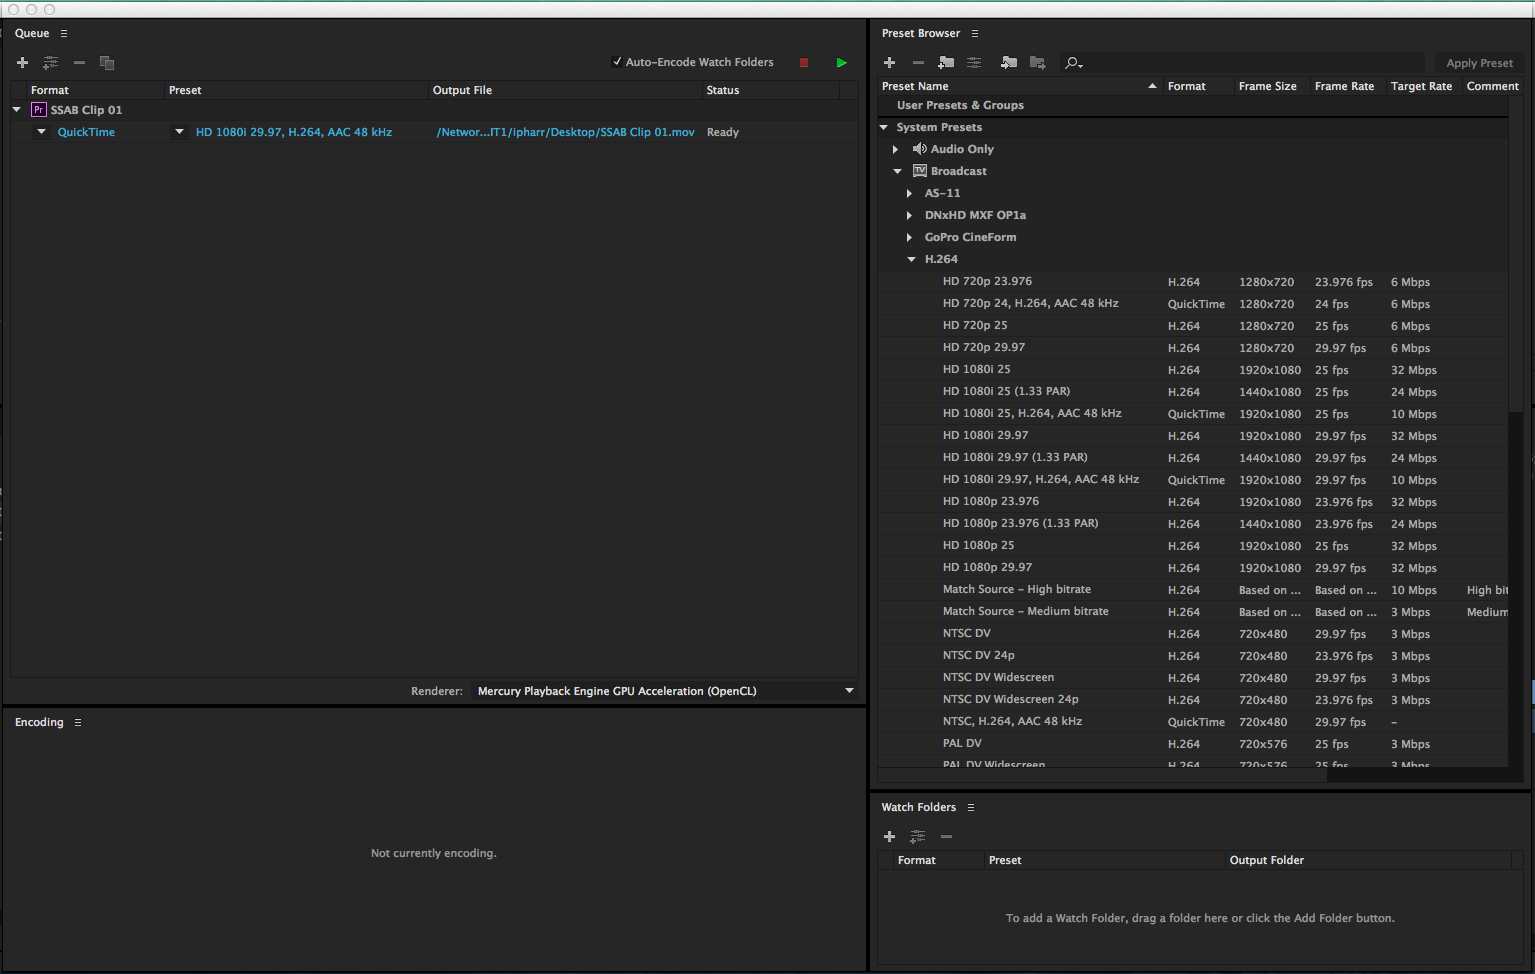The width and height of the screenshot is (1535, 974).
Task: Expand the DNxHD MXF OP1a folder
Action: pyautogui.click(x=909, y=215)
